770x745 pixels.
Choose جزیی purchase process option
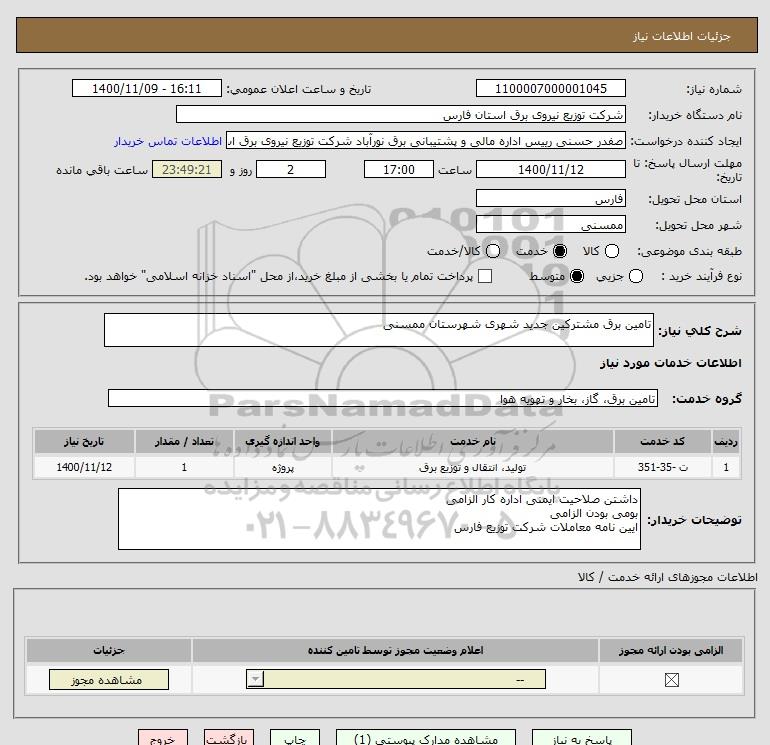tap(635, 276)
